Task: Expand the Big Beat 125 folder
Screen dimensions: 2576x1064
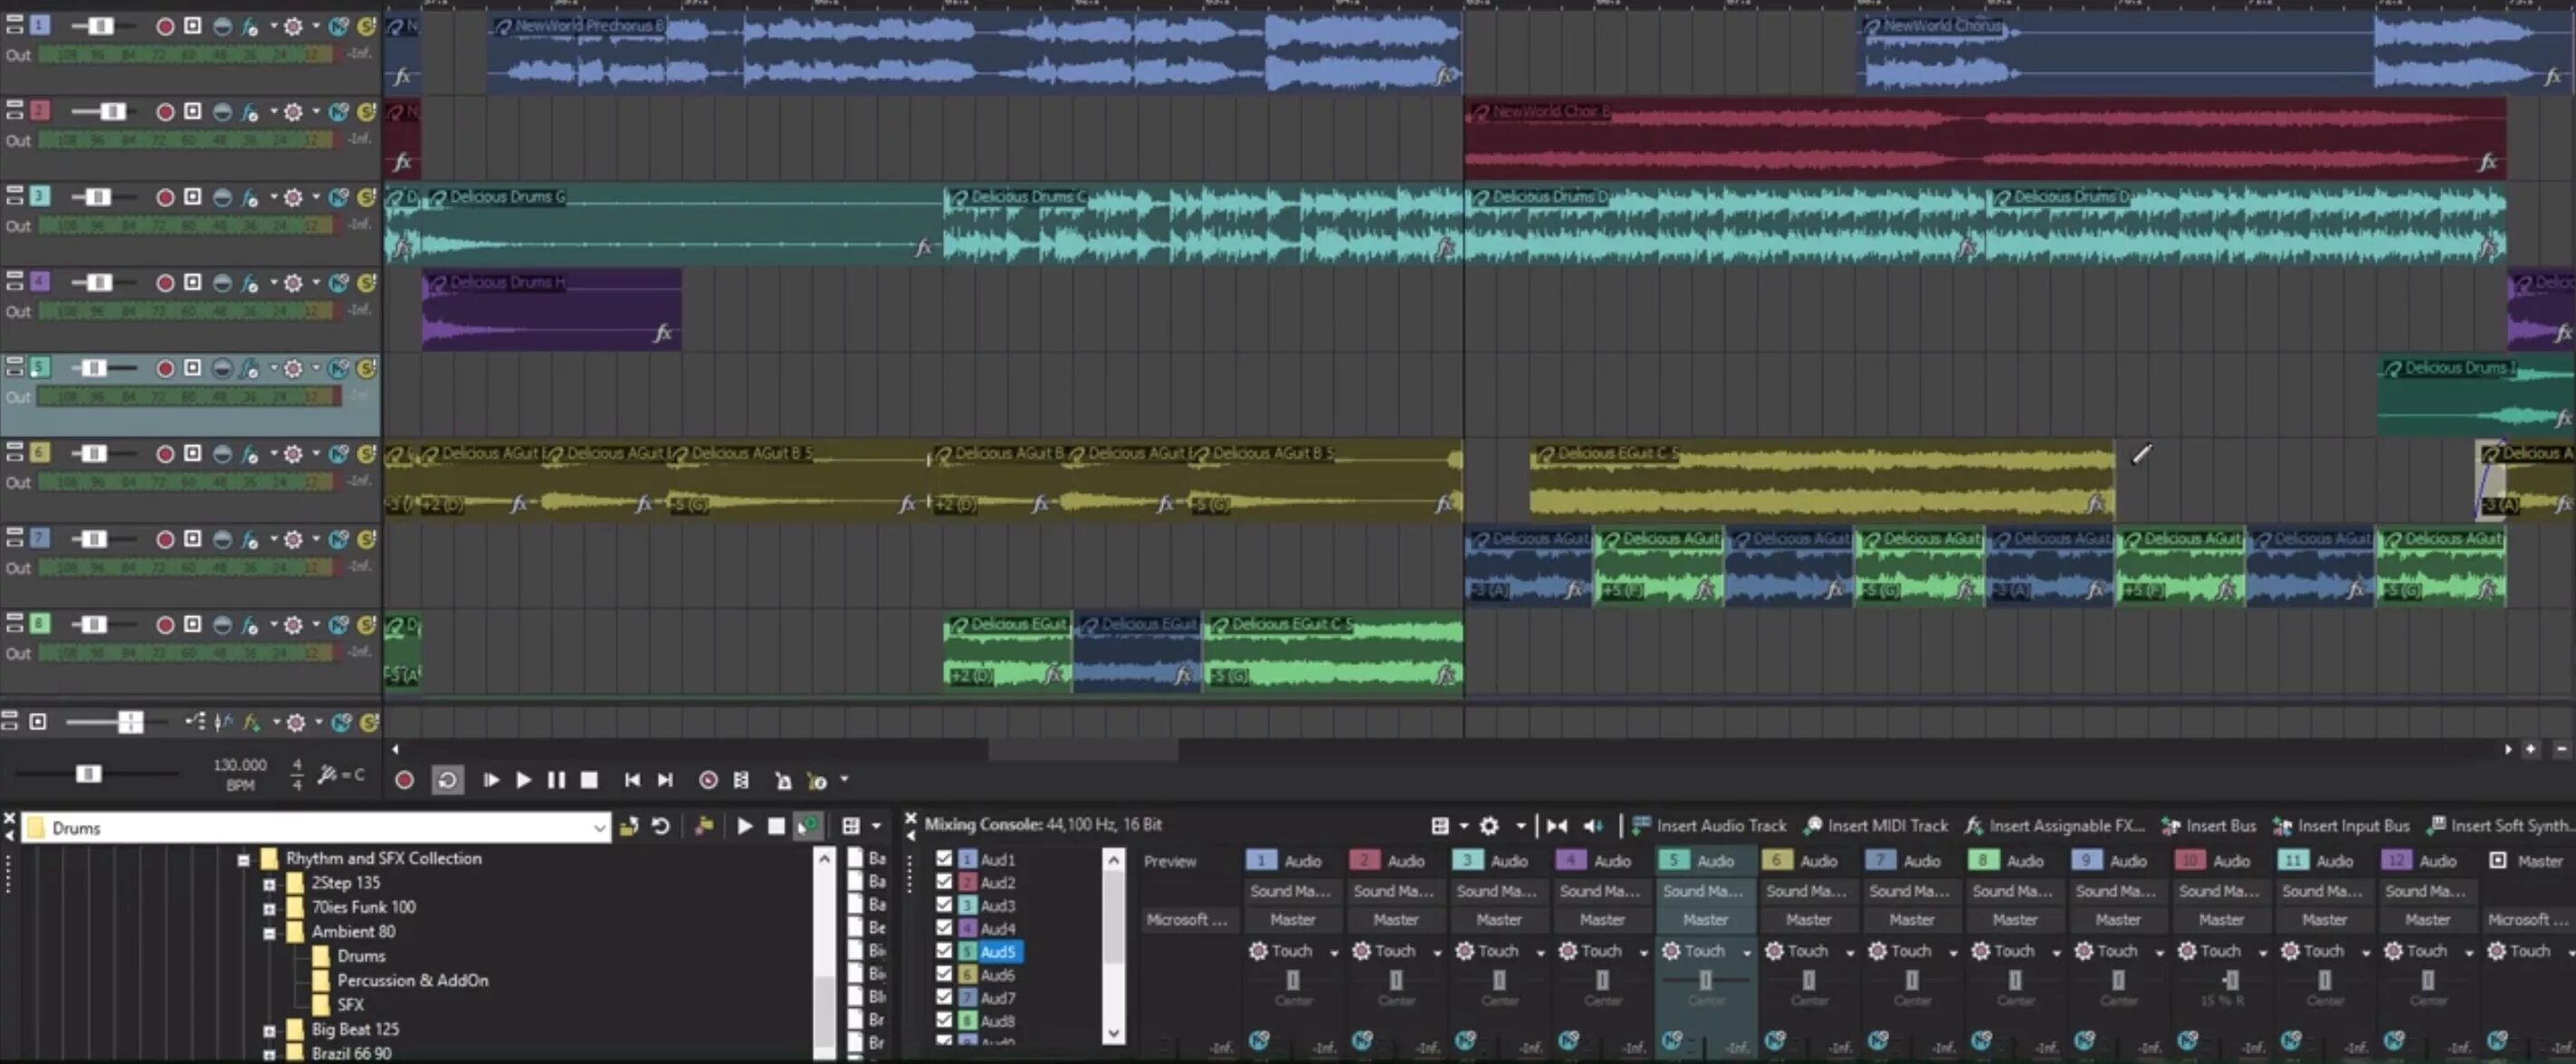Action: [x=269, y=1029]
